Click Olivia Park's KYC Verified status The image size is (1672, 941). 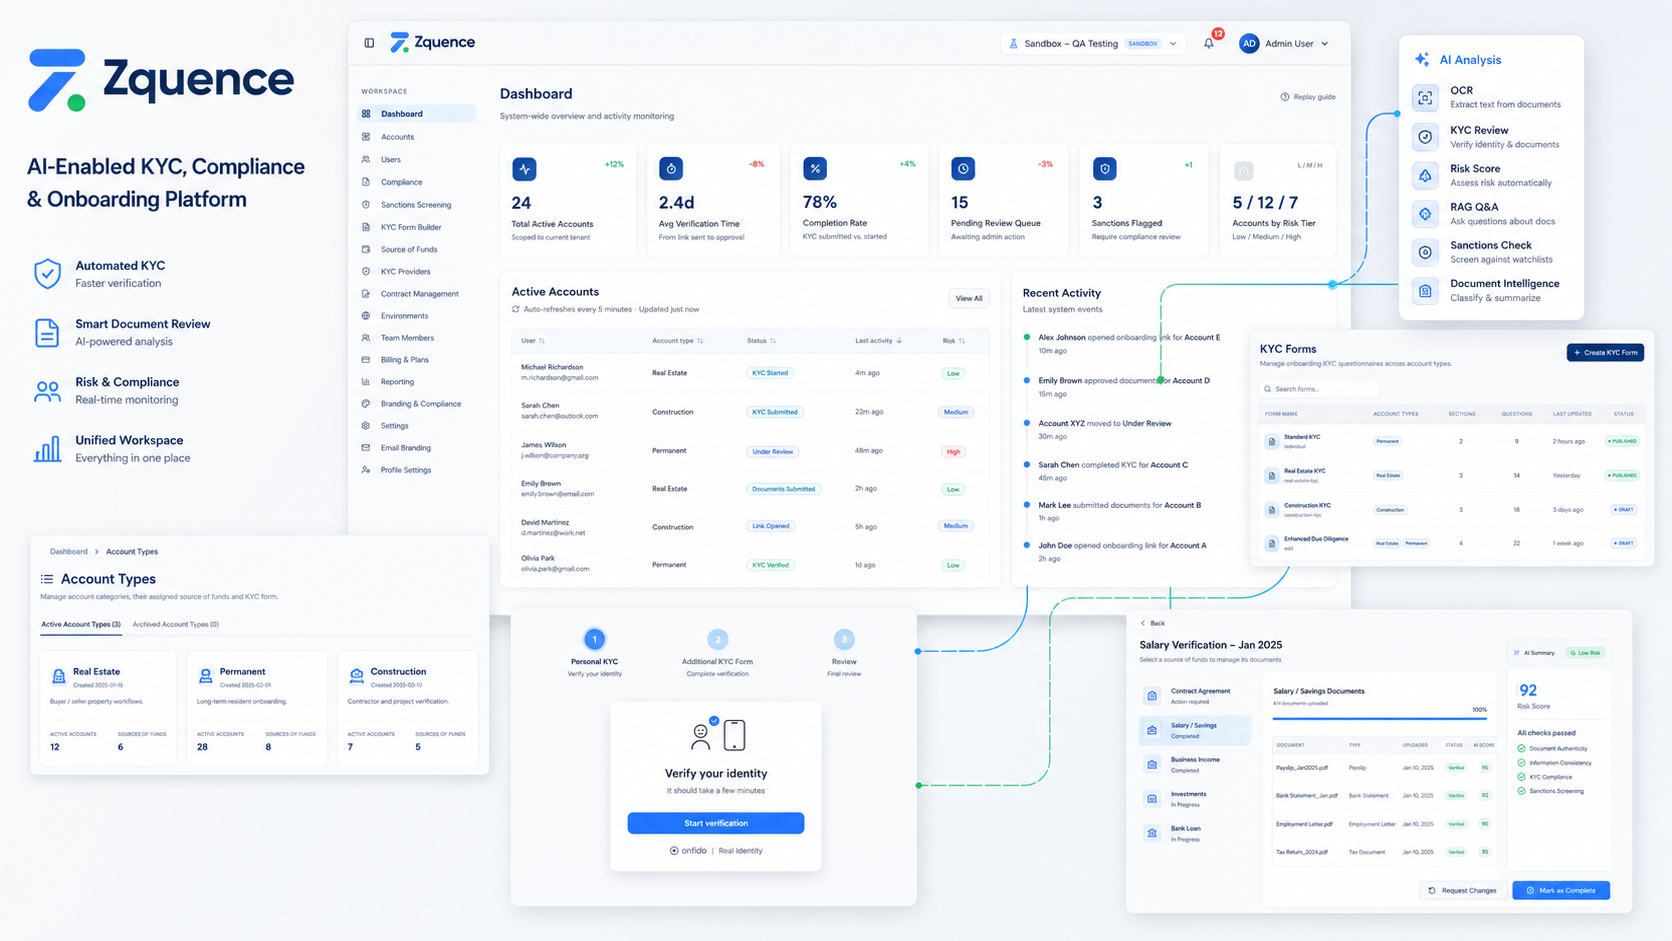click(771, 565)
